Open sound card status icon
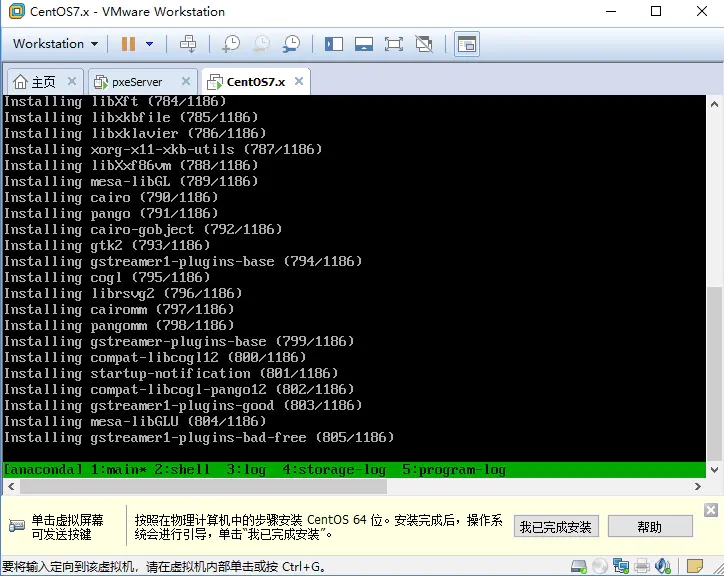724x576 pixels. [663, 566]
